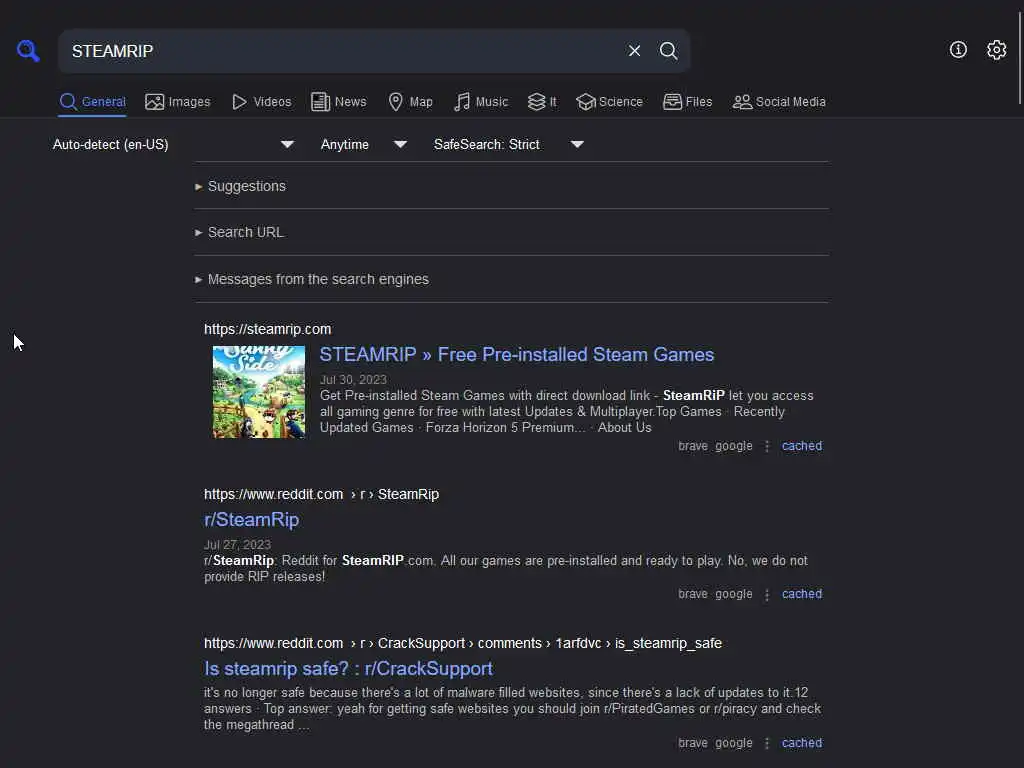Expand the Search URL section

coord(239,232)
